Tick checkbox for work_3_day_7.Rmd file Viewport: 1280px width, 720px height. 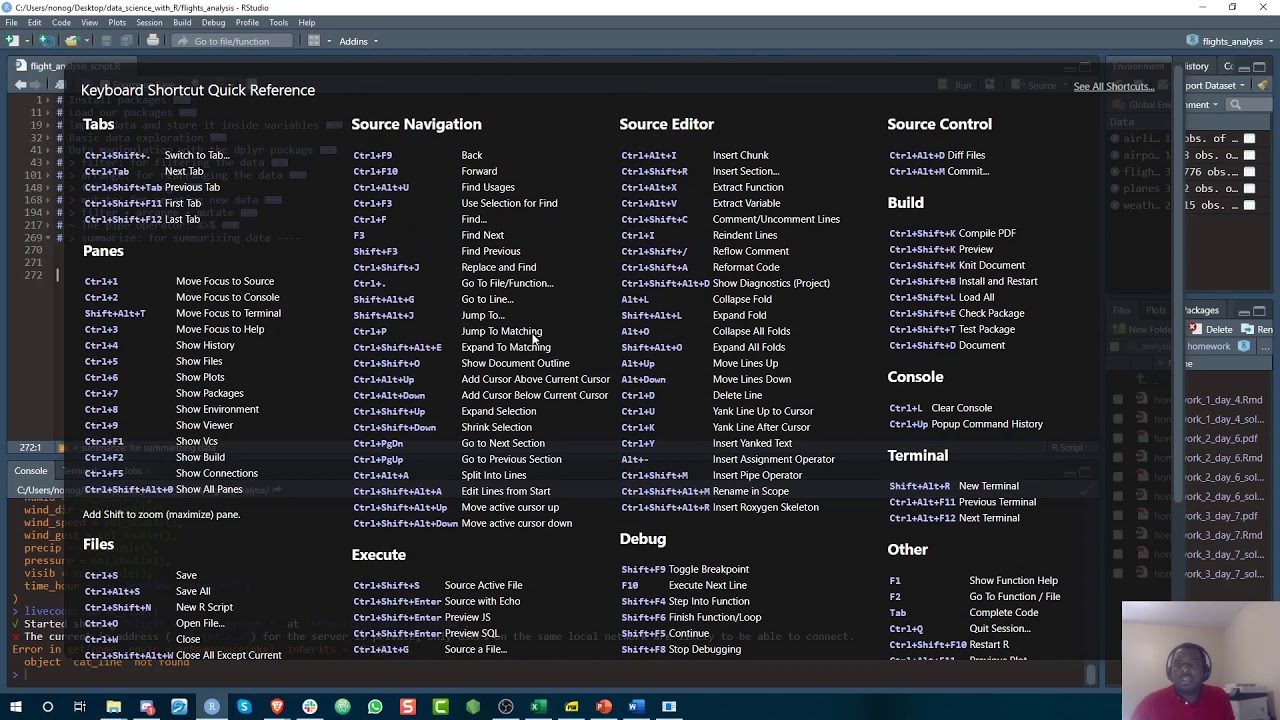(1118, 536)
